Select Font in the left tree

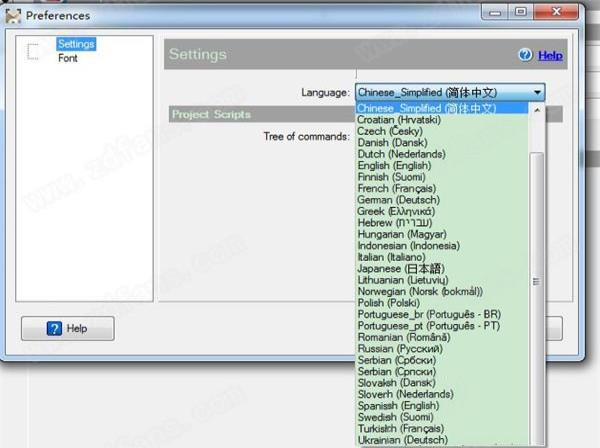(68, 58)
